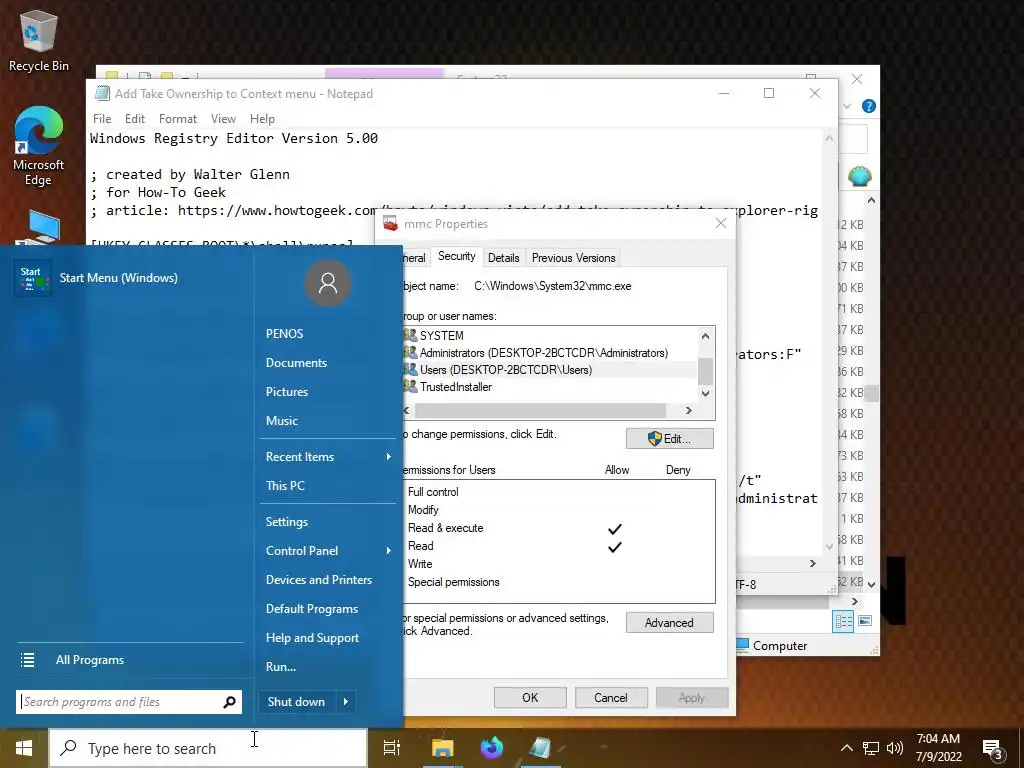Open Notepad Edit menu
Viewport: 1024px width, 768px height.
(135, 119)
